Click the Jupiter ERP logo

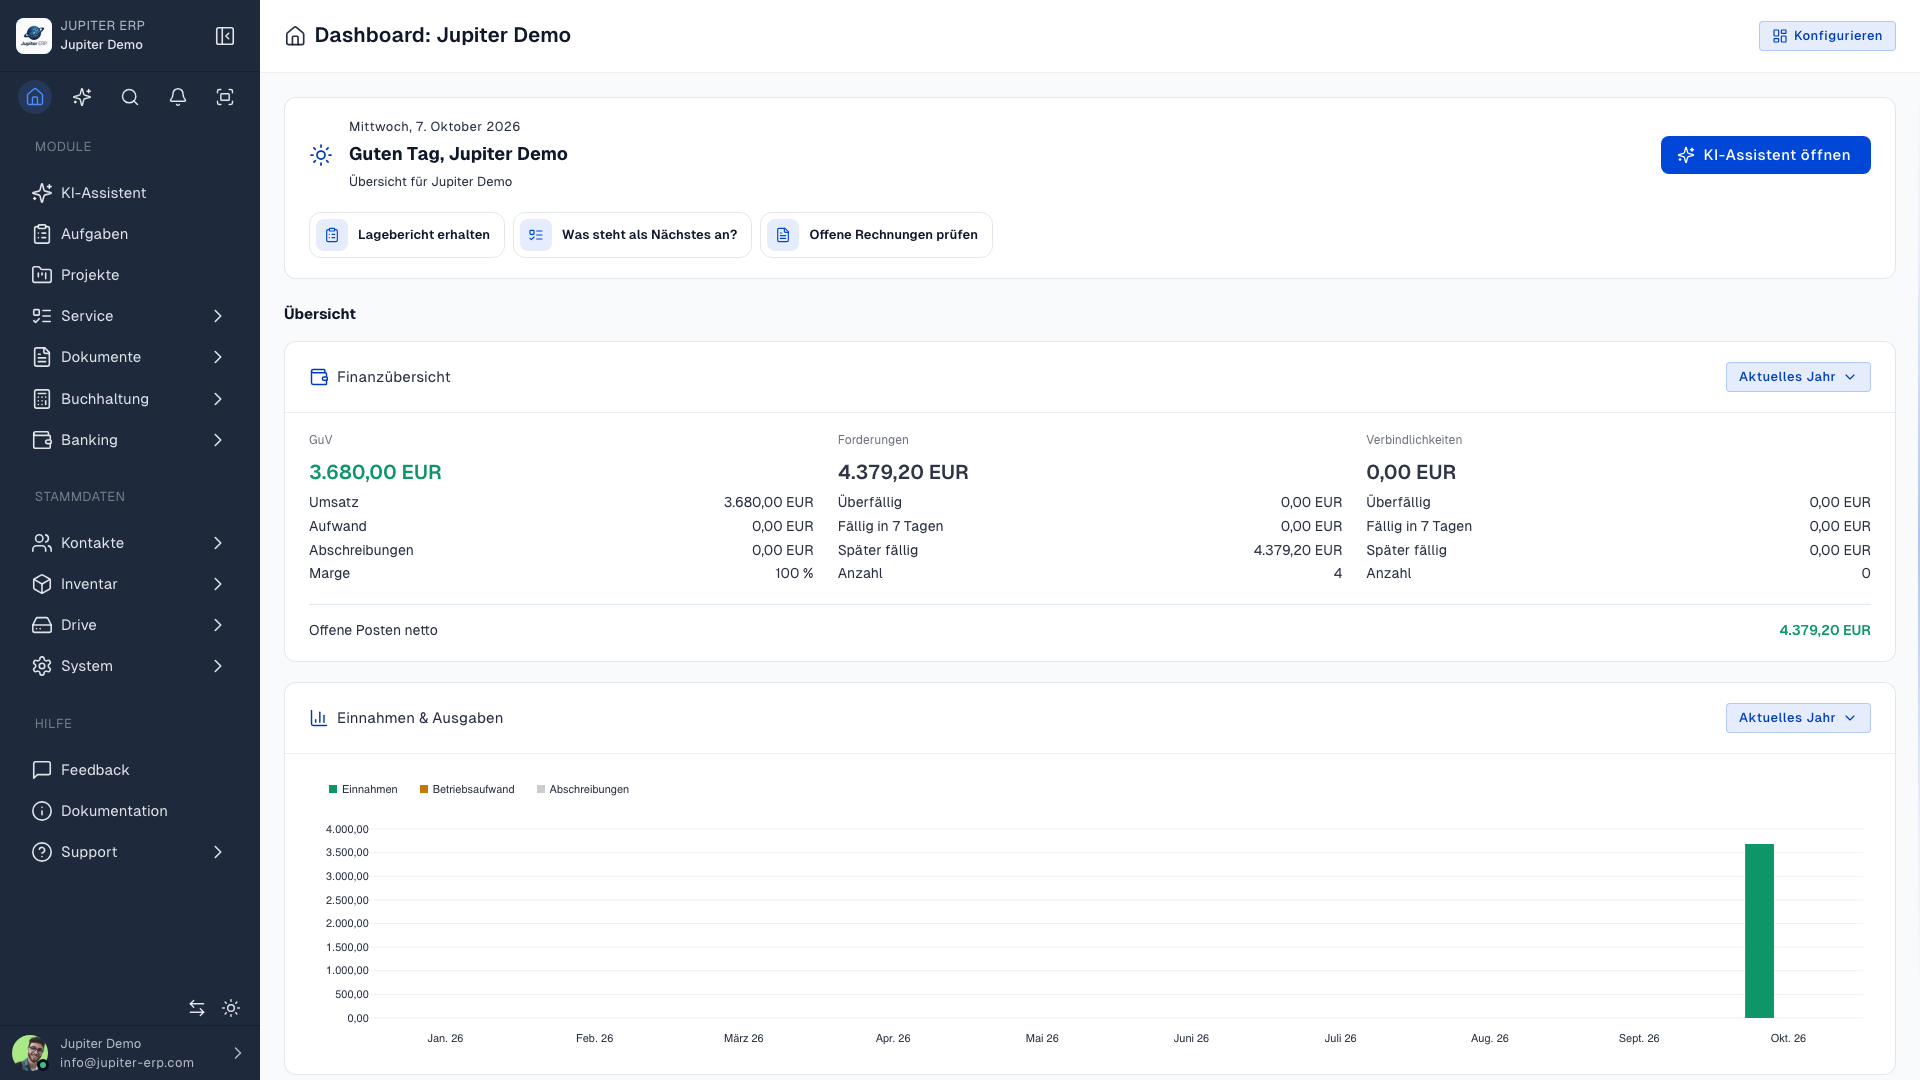tap(34, 36)
